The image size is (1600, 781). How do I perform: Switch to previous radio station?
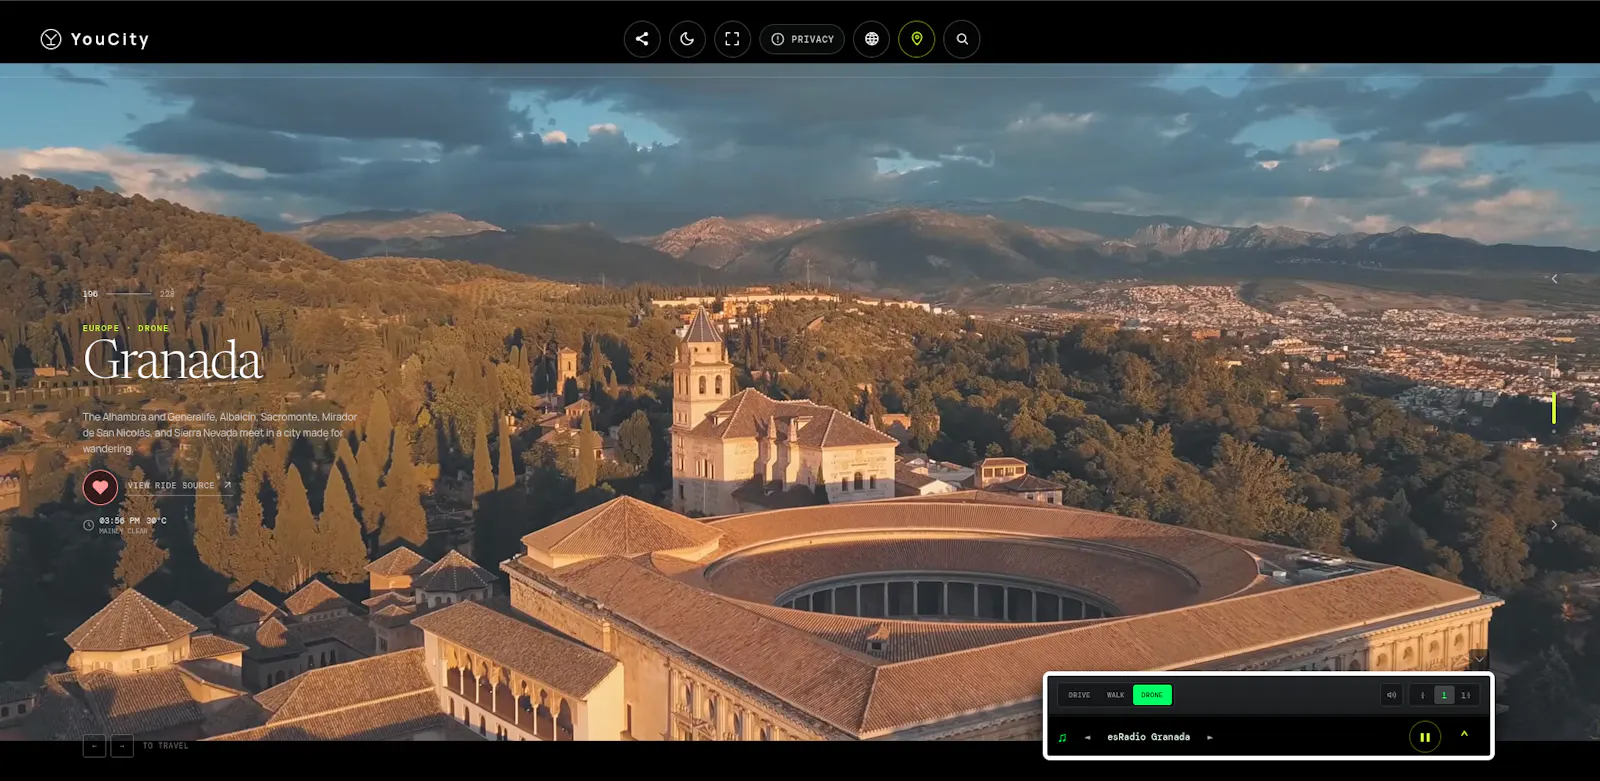click(x=1088, y=738)
